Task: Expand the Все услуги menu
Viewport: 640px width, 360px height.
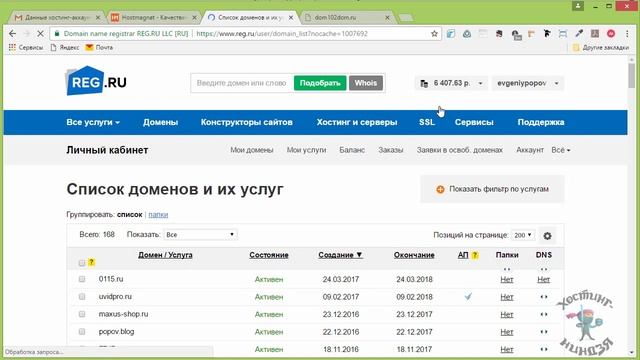Action: 93,122
